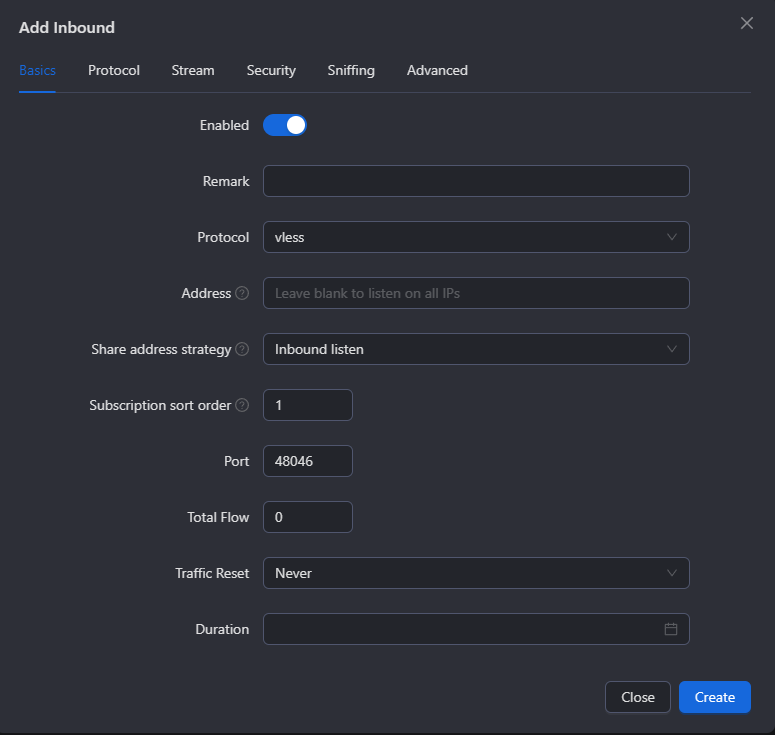This screenshot has width=775, height=735.
Task: Click the Port number field
Action: pyautogui.click(x=307, y=461)
